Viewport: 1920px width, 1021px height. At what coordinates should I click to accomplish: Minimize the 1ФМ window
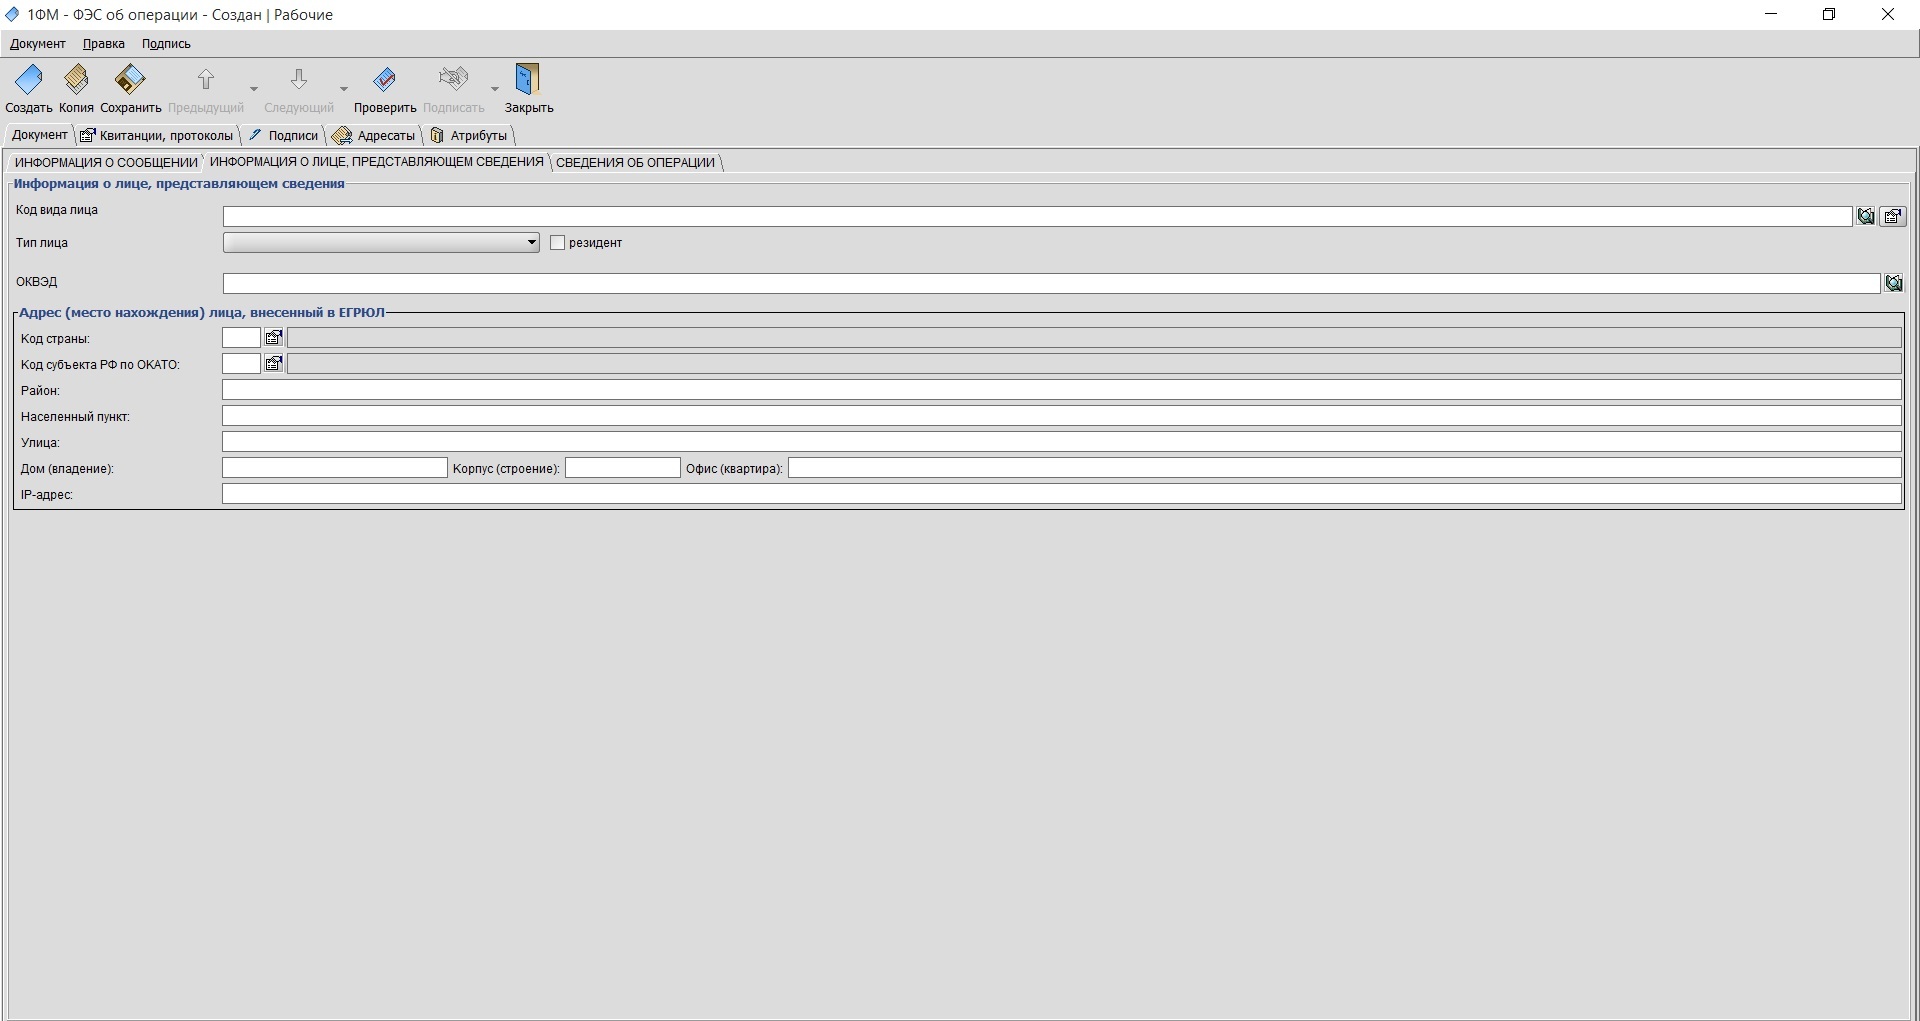point(1772,14)
